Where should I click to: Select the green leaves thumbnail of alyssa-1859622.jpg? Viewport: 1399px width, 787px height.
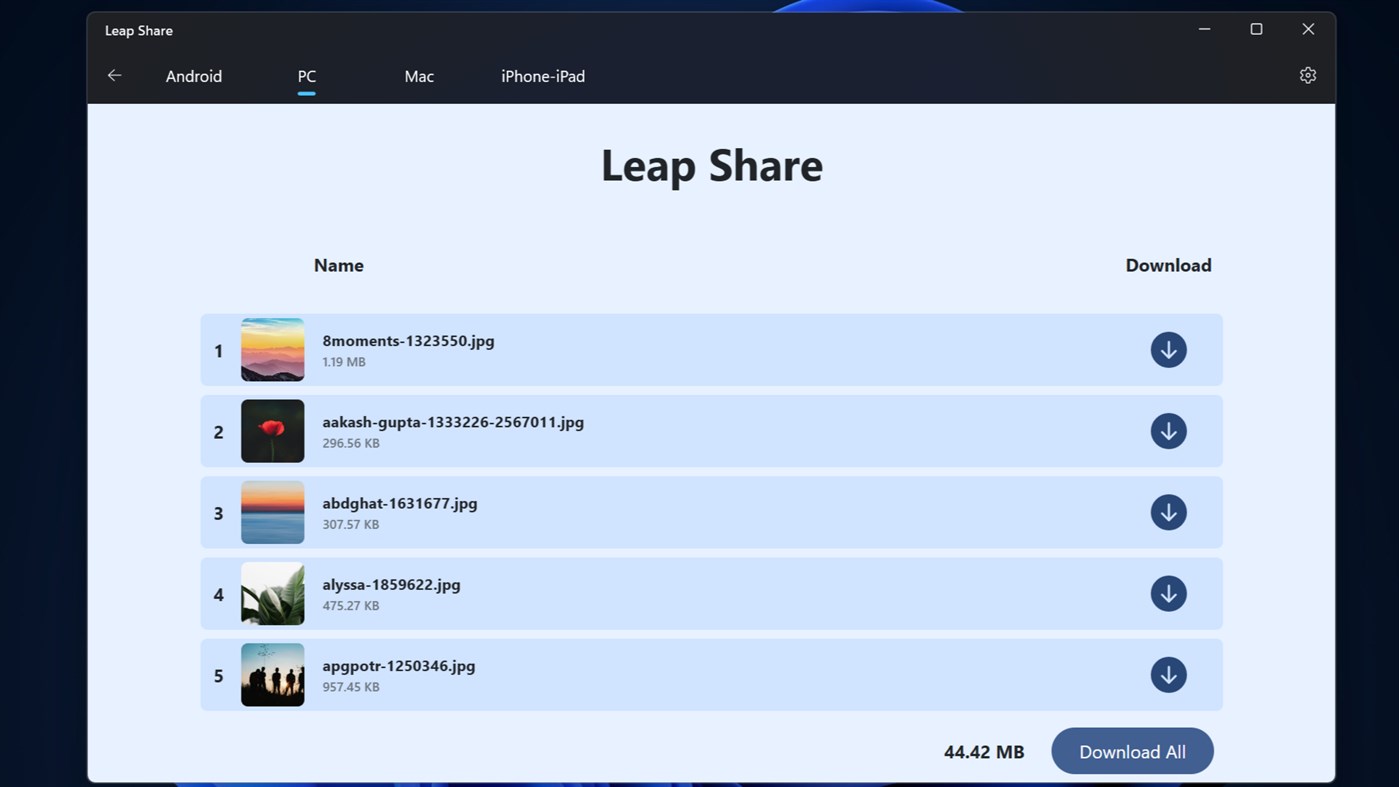click(272, 593)
